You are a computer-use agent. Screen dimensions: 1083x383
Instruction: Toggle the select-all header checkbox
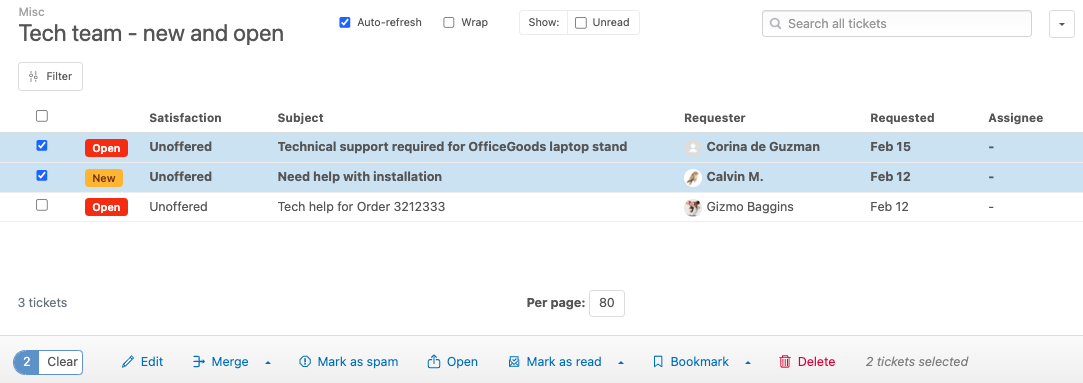41,116
